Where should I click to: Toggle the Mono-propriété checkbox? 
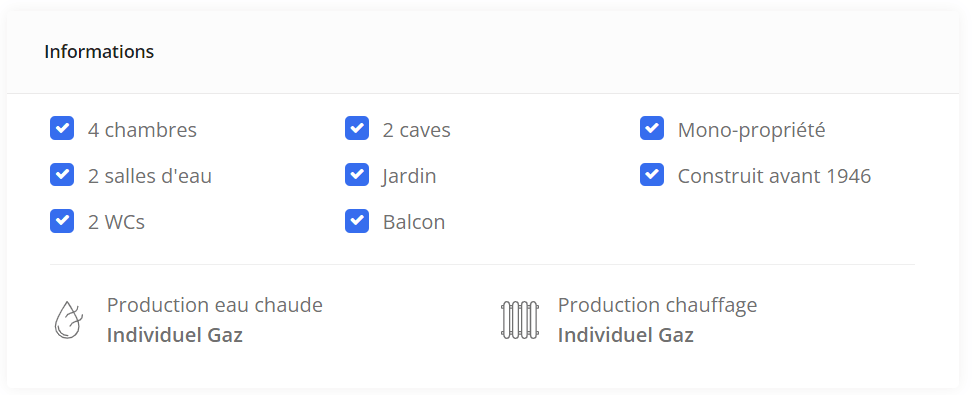point(652,128)
